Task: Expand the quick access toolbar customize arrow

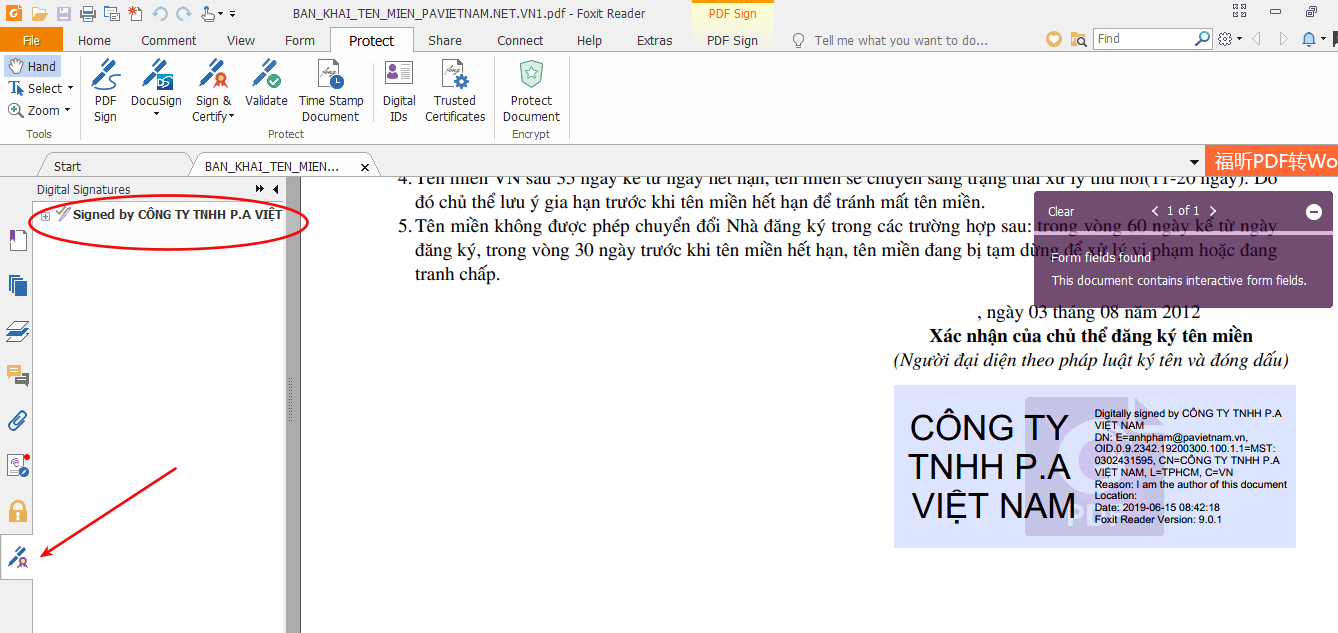Action: (233, 14)
